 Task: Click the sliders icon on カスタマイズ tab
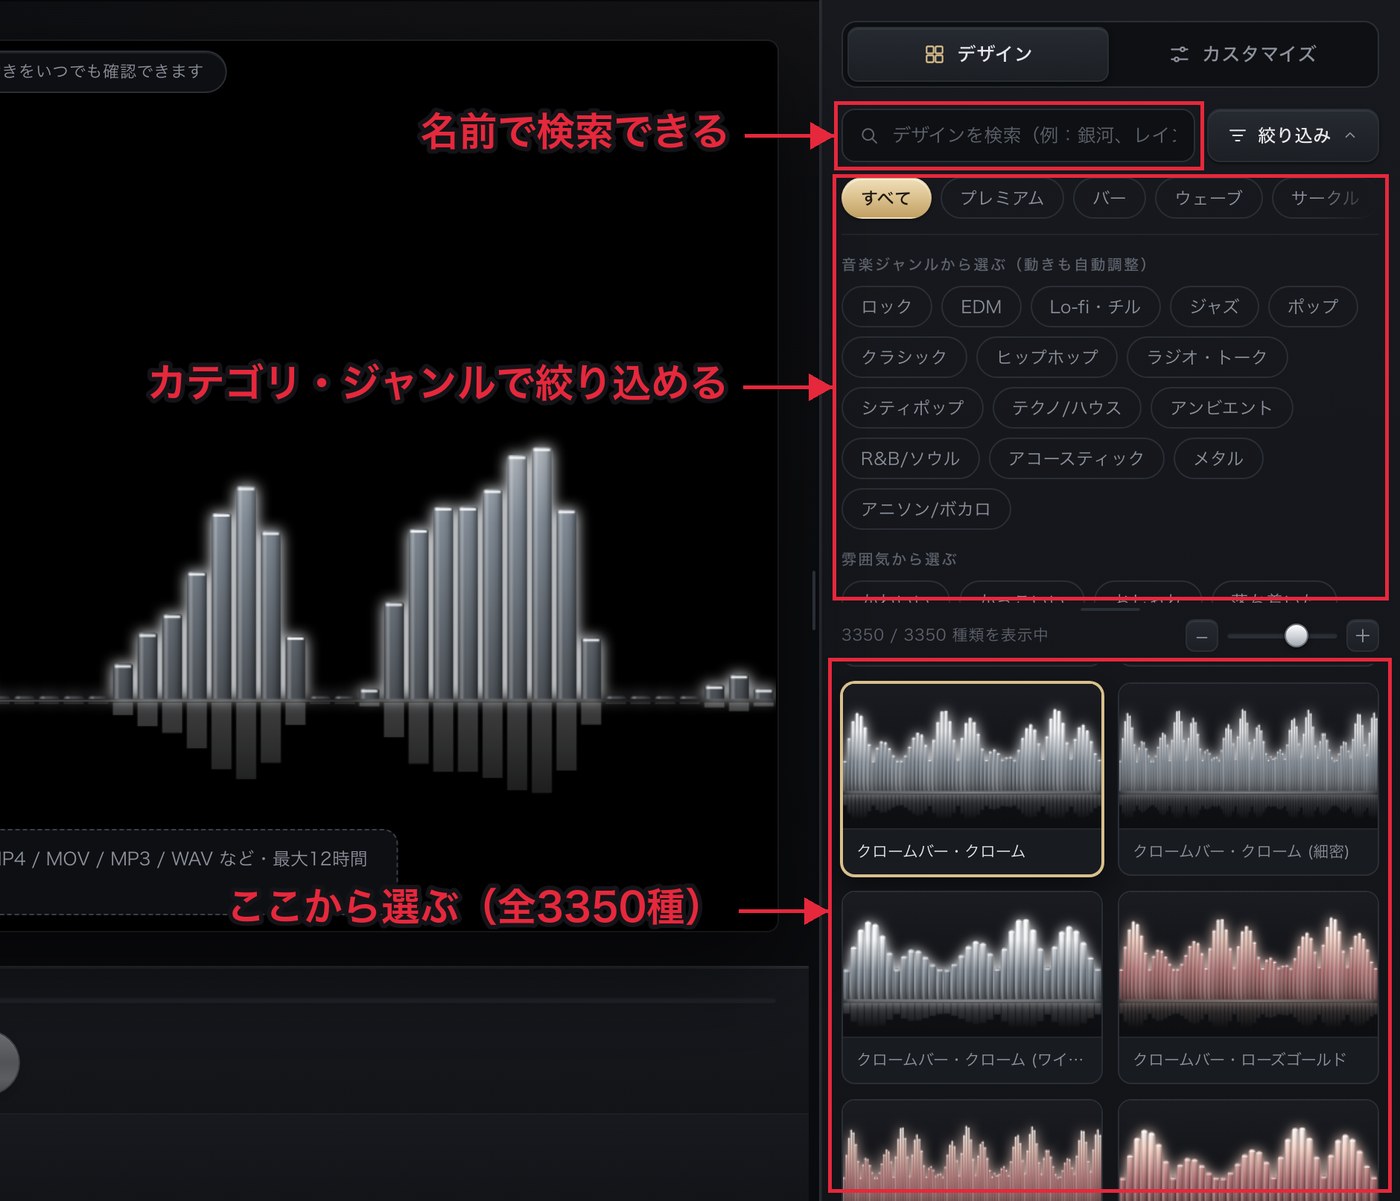[x=1180, y=54]
